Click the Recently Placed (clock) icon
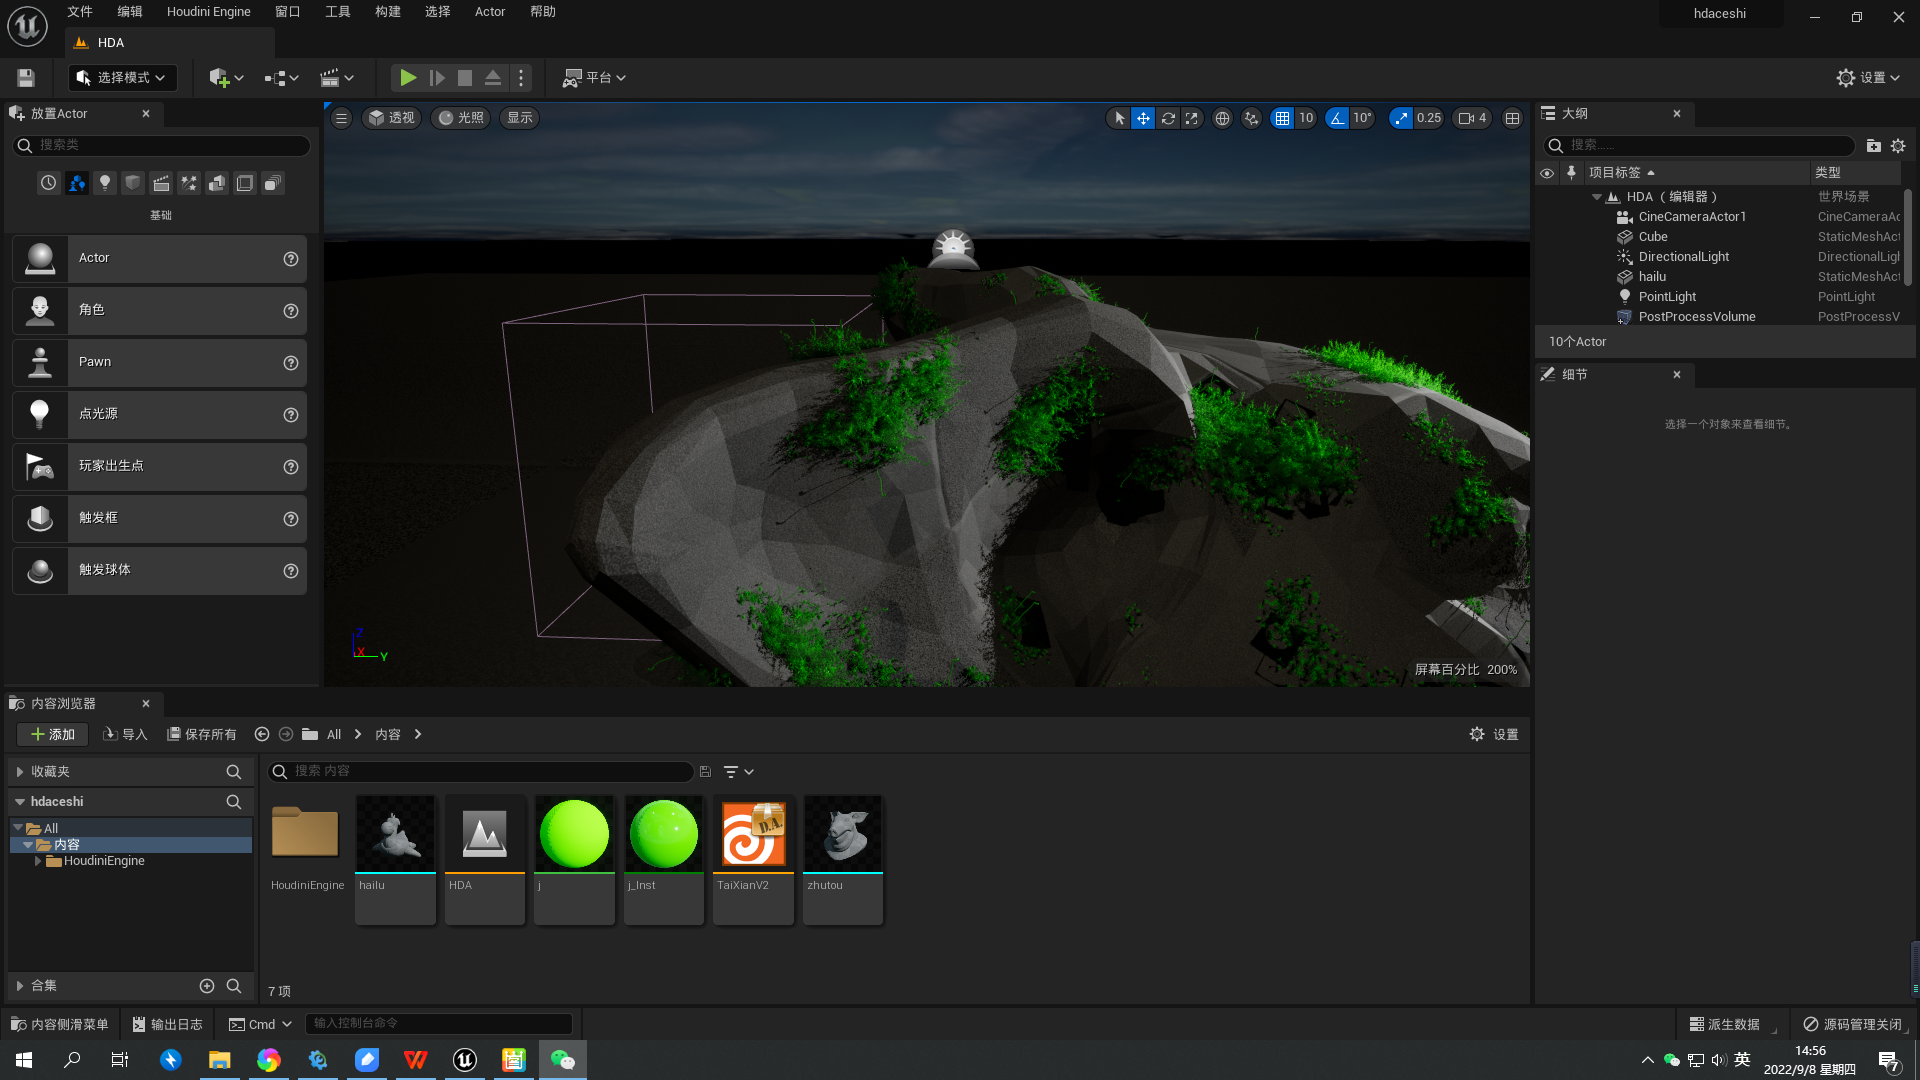1920x1080 pixels. pyautogui.click(x=48, y=183)
